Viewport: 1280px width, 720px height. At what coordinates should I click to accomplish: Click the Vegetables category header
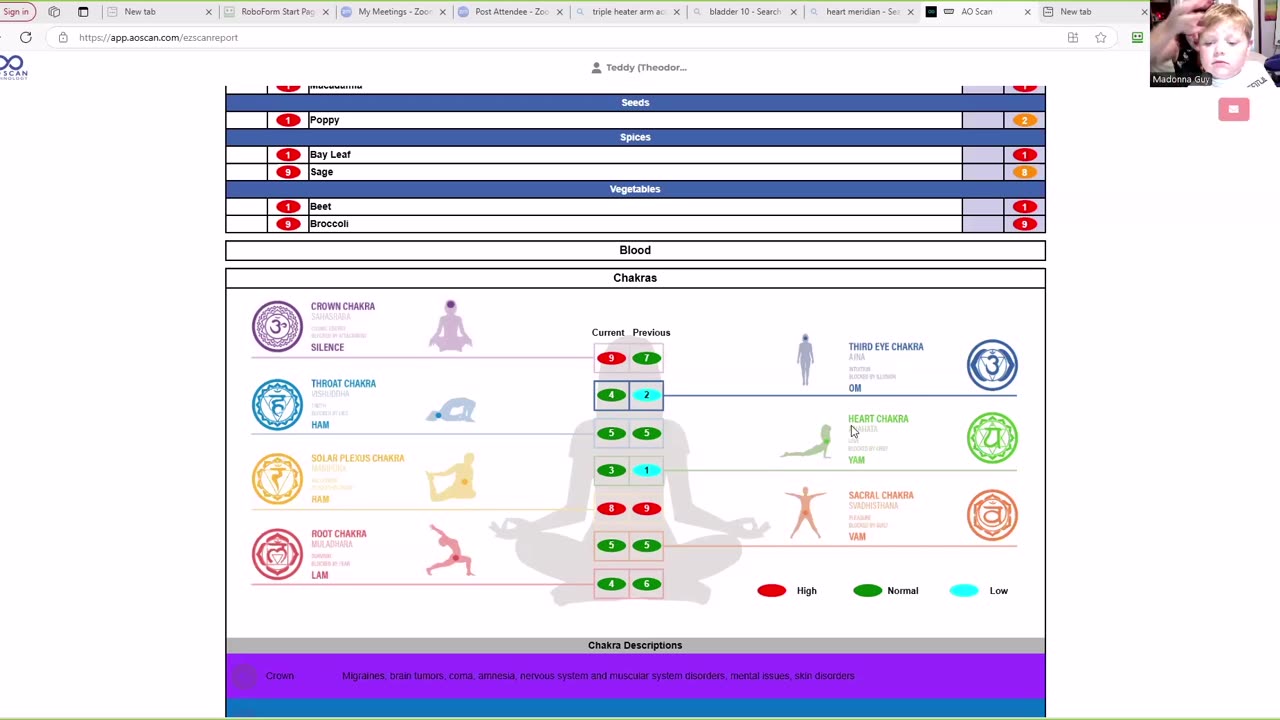click(x=635, y=189)
